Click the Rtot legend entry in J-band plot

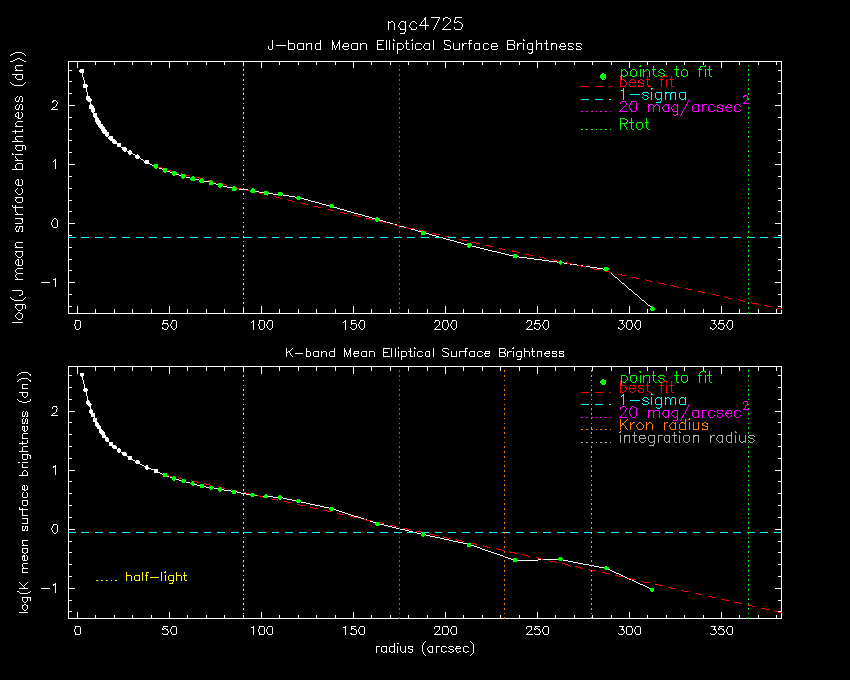click(635, 125)
